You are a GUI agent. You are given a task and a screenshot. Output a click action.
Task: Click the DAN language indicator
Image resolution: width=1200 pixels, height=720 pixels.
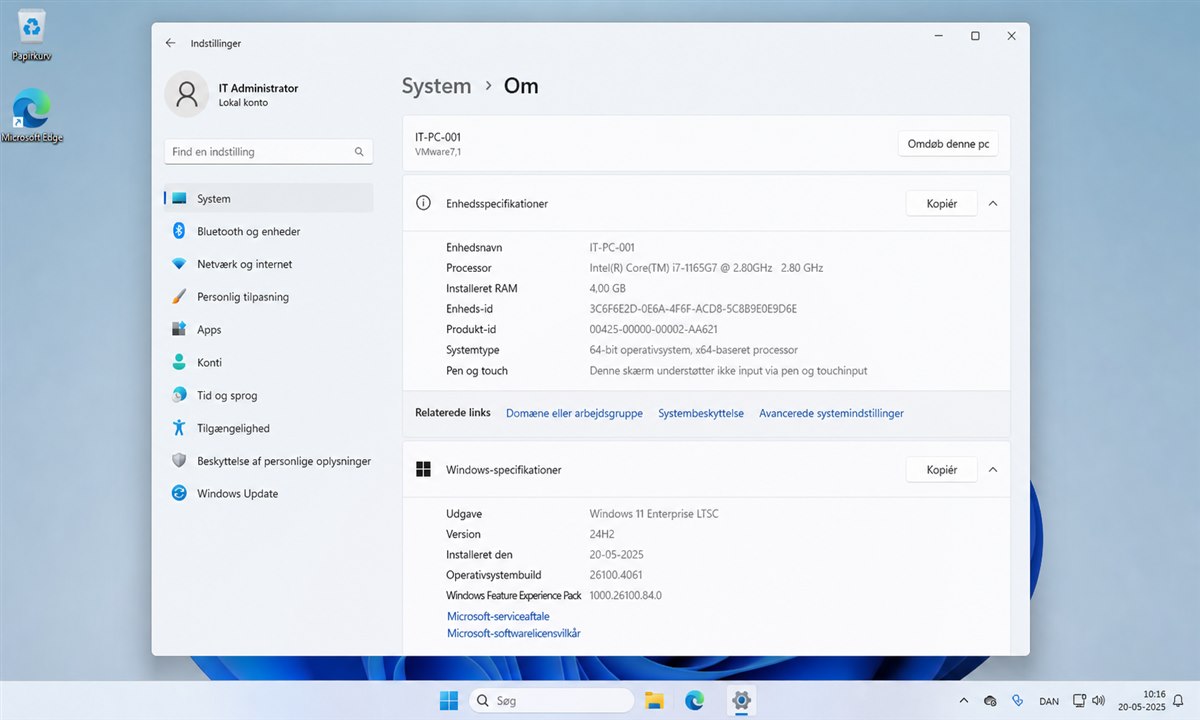pyautogui.click(x=1049, y=702)
